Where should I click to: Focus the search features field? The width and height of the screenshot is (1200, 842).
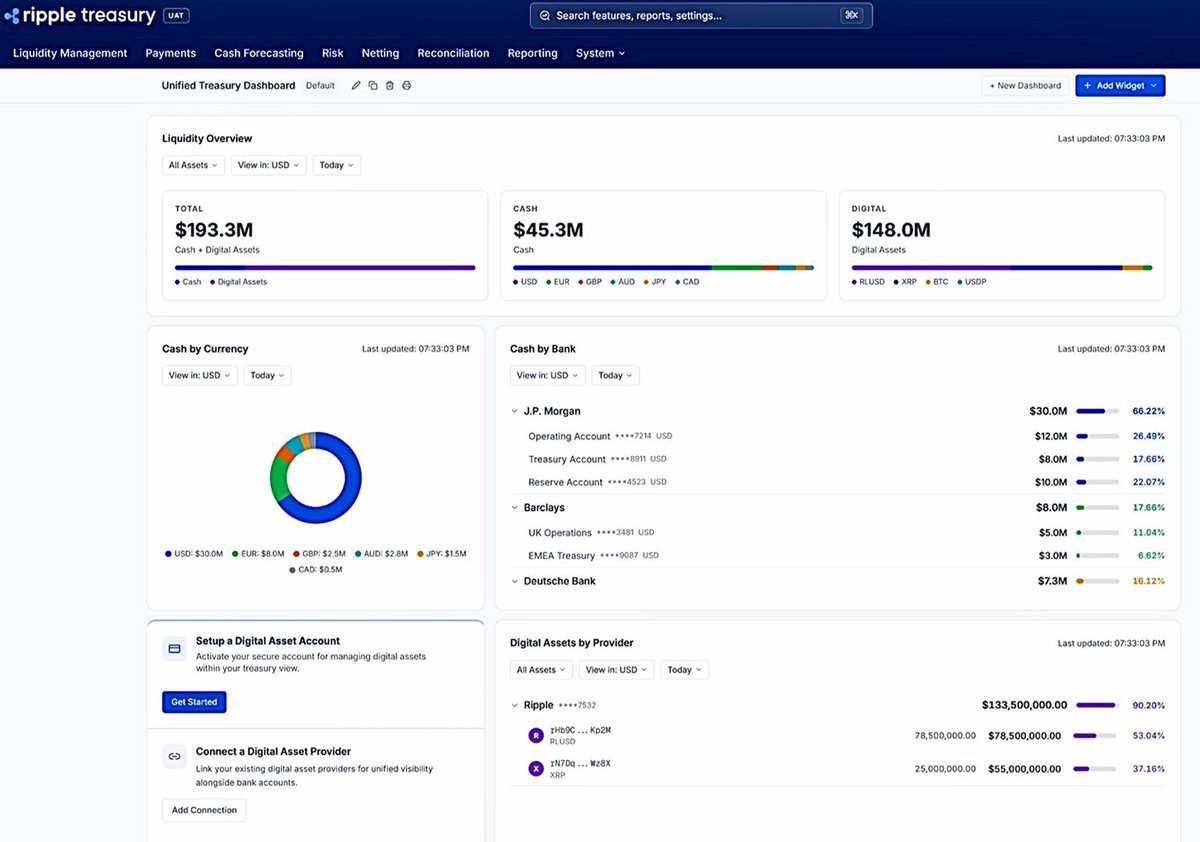pyautogui.click(x=701, y=16)
